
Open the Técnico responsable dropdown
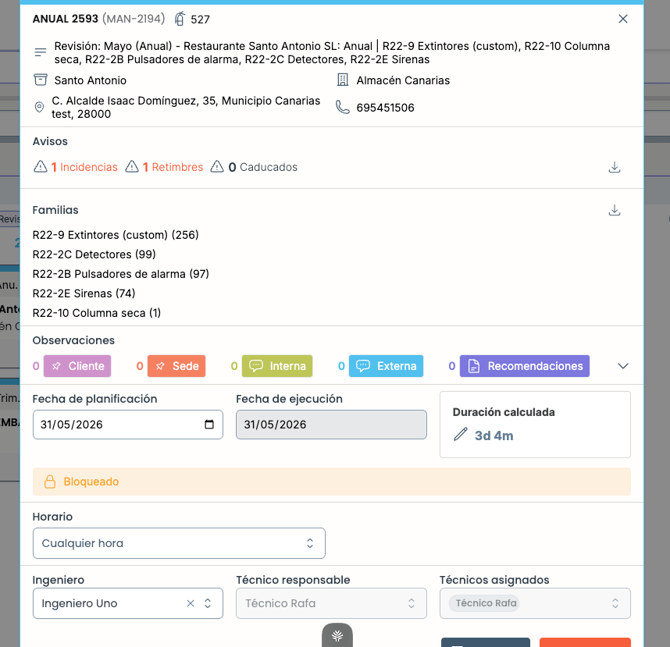coord(331,603)
